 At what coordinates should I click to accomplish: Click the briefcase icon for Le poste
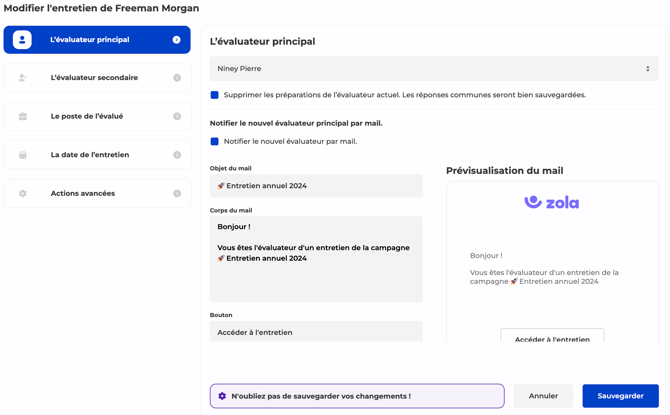[x=22, y=117]
